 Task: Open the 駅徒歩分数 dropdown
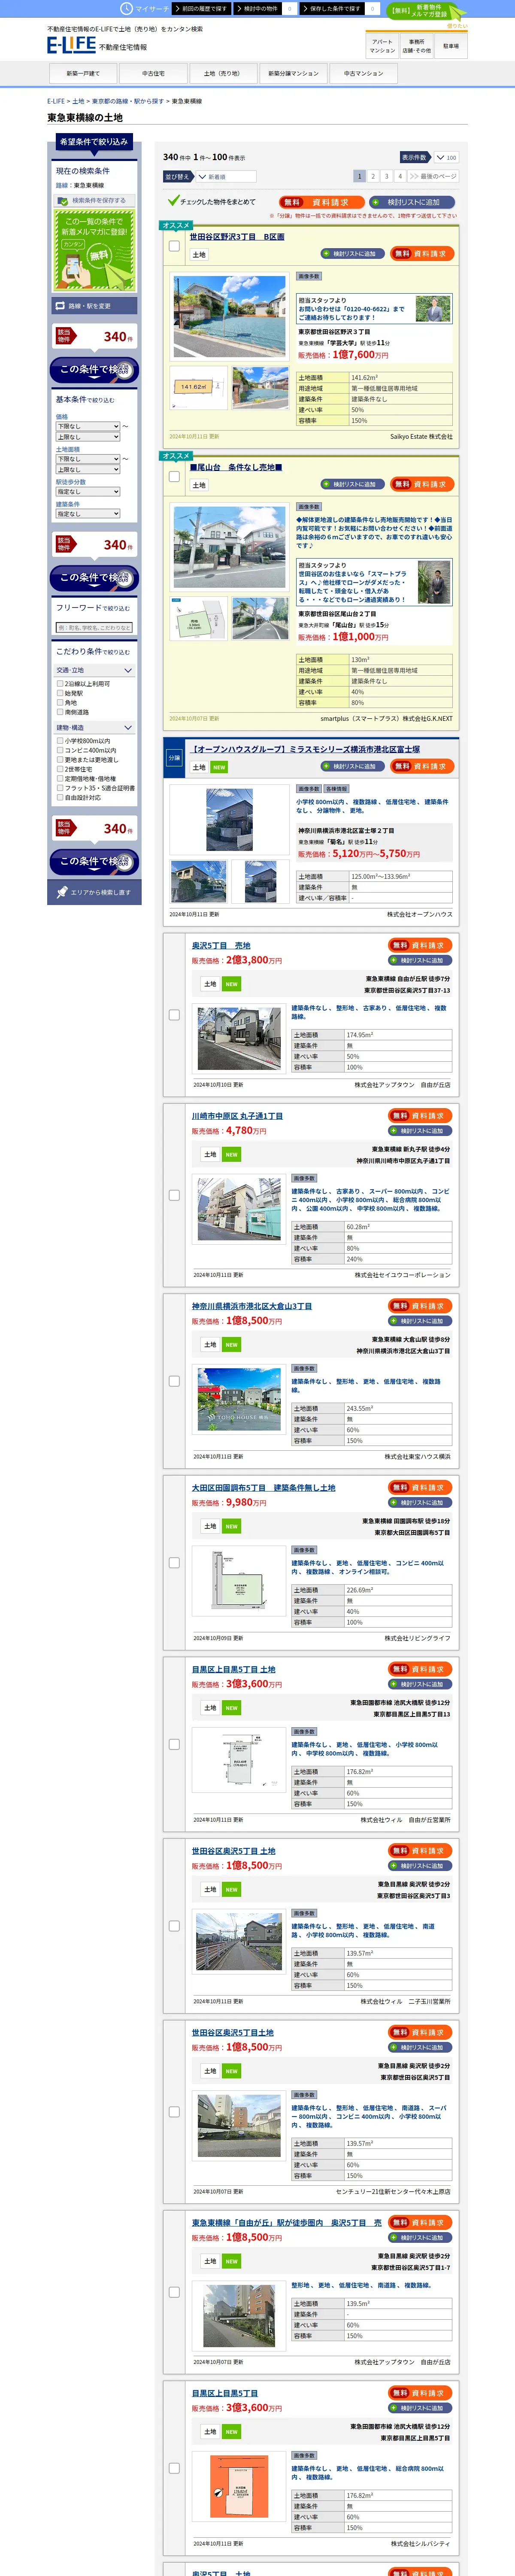pos(88,492)
